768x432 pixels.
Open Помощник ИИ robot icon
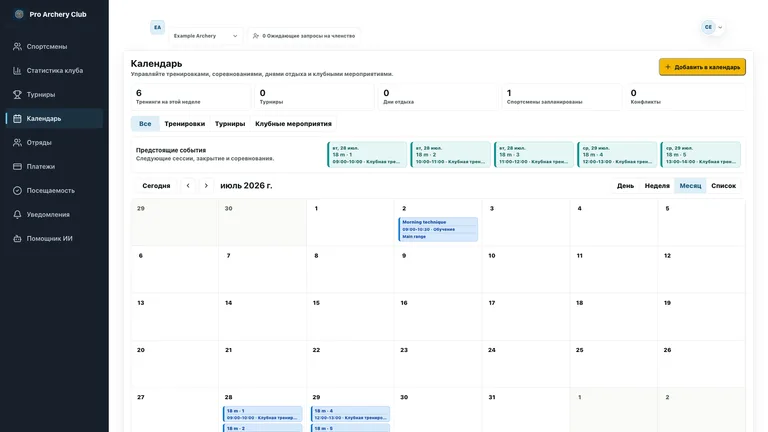click(x=17, y=239)
